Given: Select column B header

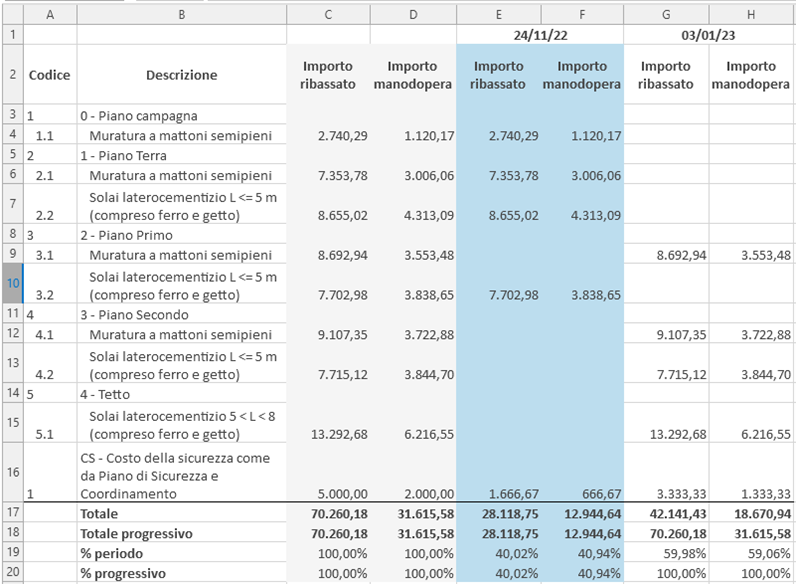Looking at the screenshot, I should pyautogui.click(x=182, y=15).
